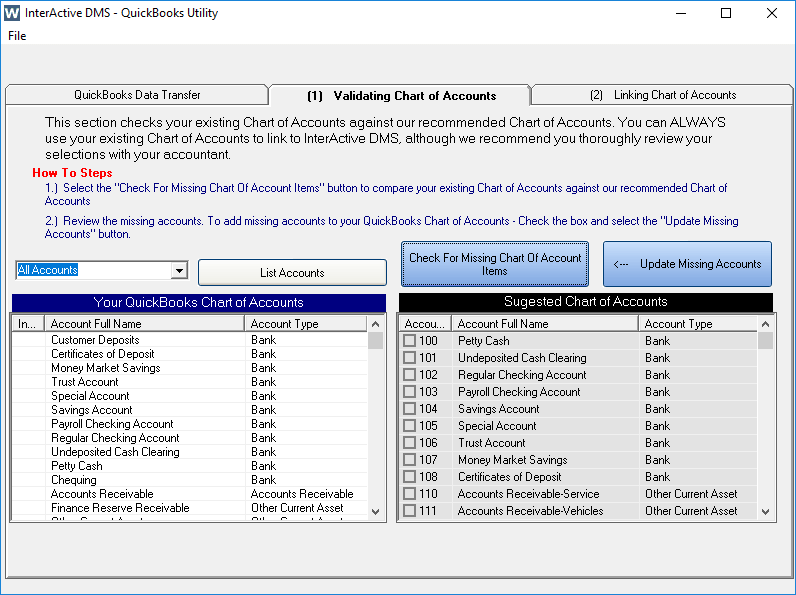
Task: Click the In... column header in QuickBooks list
Action: [28, 324]
